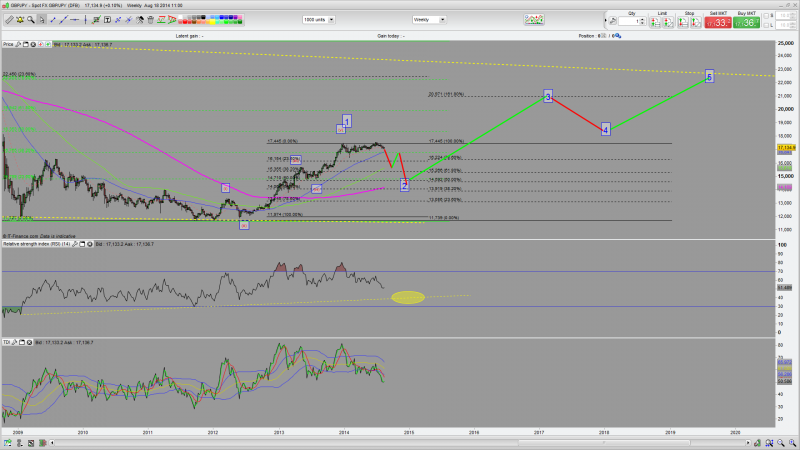
Task: Open the 1000 units dropdown
Action: [x=331, y=19]
